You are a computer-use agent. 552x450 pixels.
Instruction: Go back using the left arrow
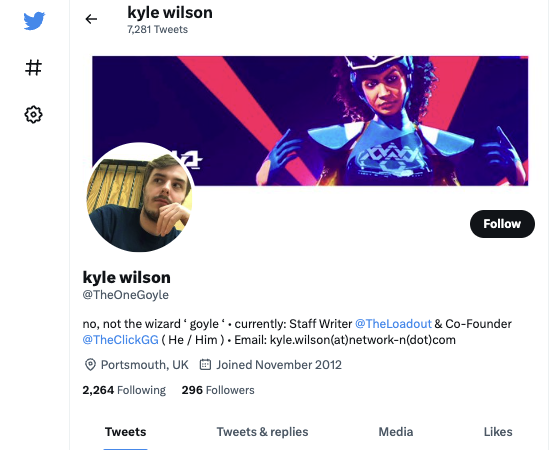tap(91, 19)
